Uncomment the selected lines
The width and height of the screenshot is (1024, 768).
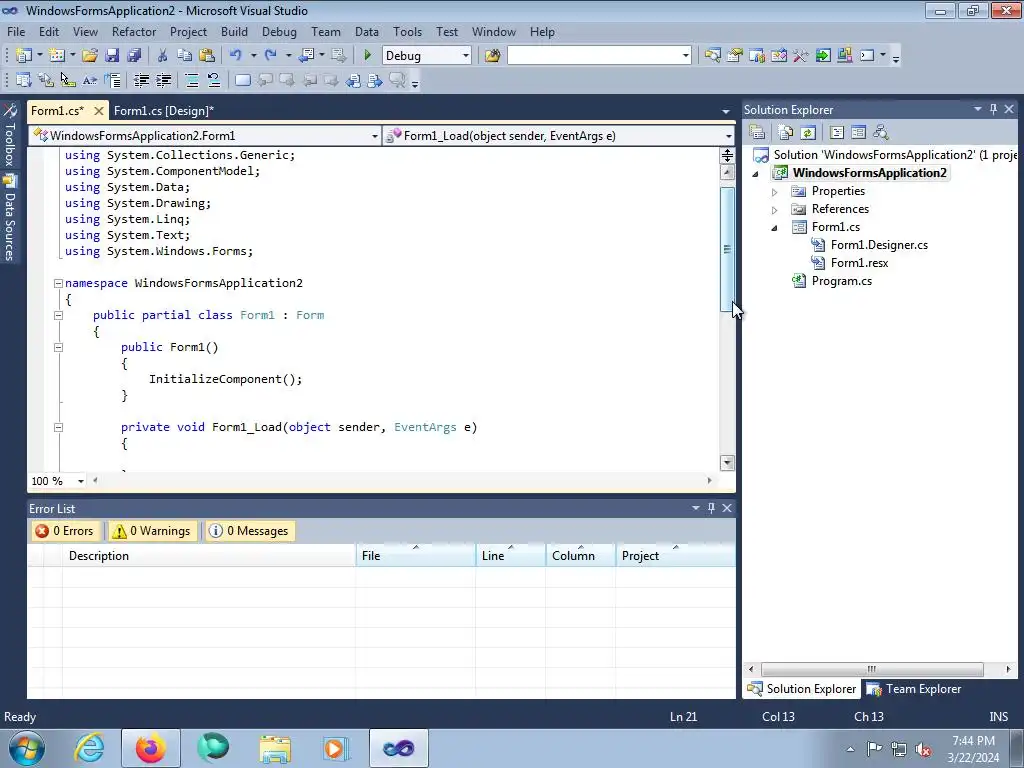[x=214, y=80]
